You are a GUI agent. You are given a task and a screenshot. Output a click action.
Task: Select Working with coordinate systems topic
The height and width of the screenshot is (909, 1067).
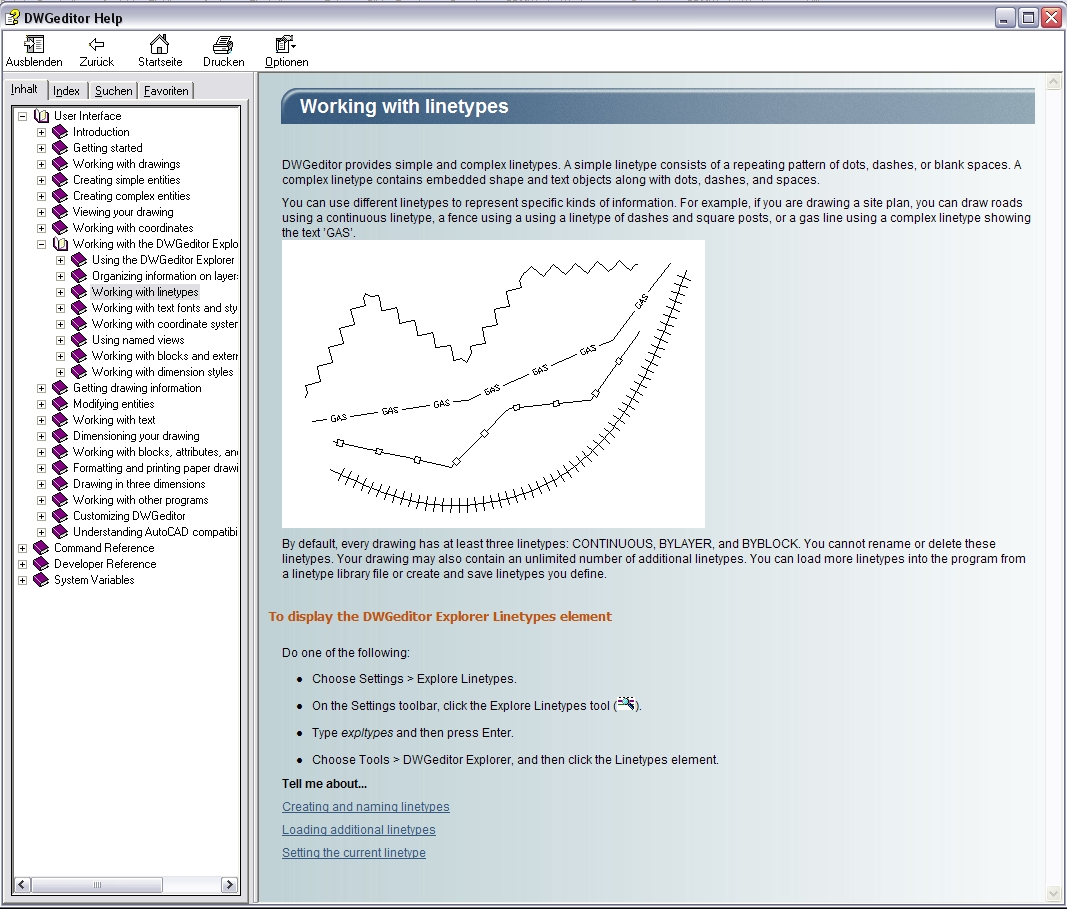point(165,324)
